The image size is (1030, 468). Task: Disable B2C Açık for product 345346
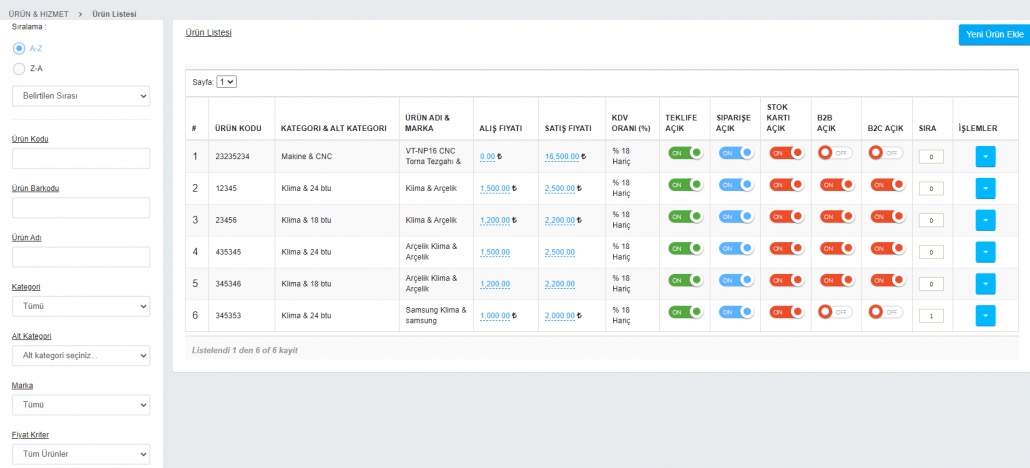(888, 280)
